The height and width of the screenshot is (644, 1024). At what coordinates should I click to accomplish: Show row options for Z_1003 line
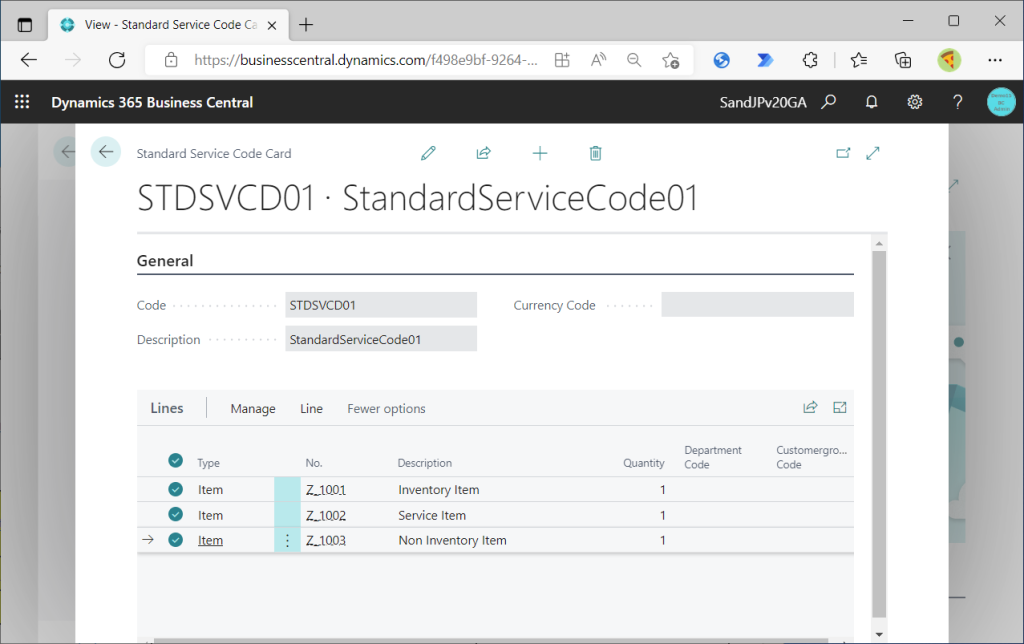pos(288,541)
